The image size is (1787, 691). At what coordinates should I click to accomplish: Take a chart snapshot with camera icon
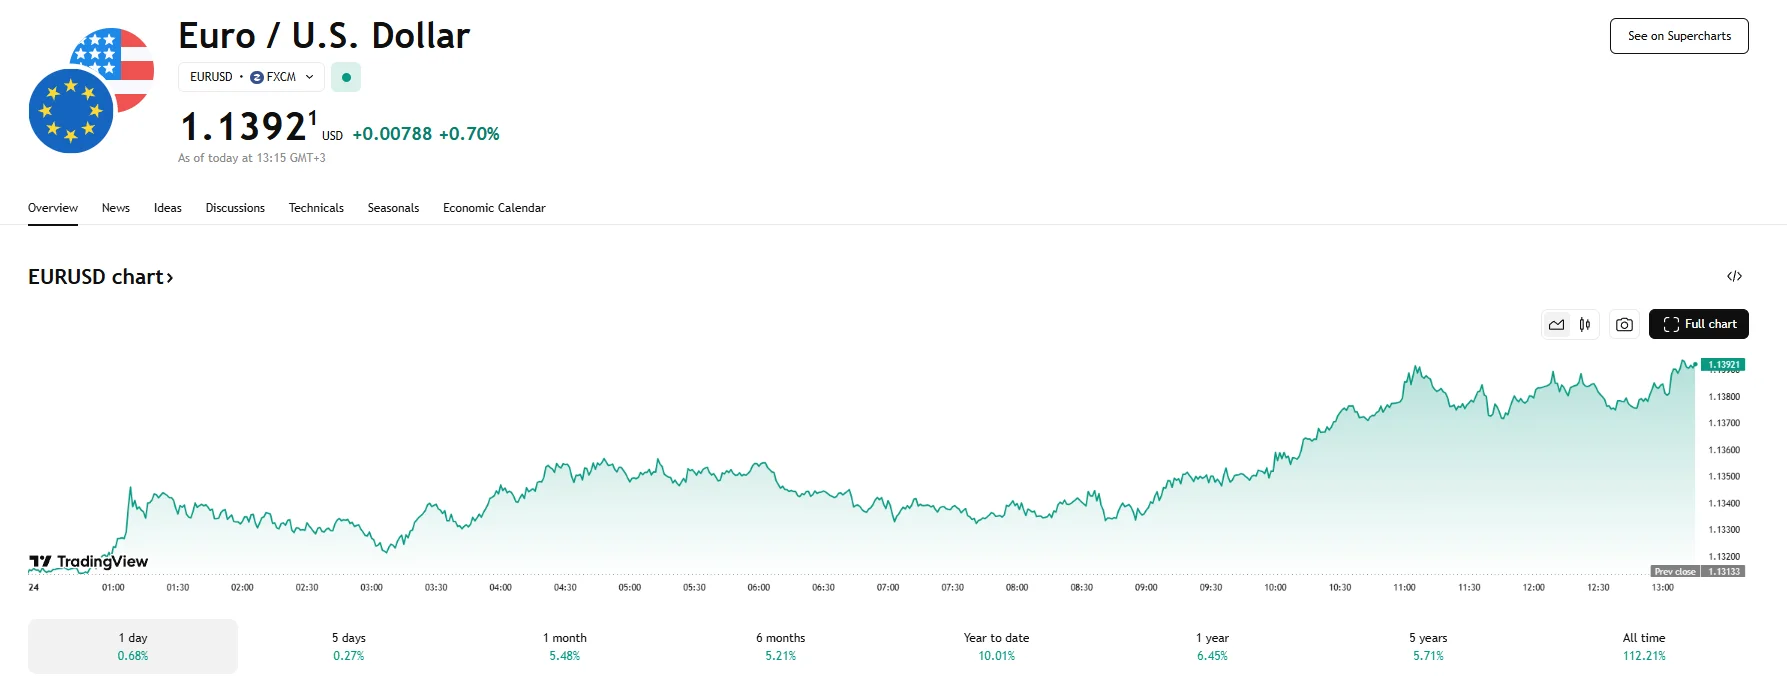[1624, 324]
